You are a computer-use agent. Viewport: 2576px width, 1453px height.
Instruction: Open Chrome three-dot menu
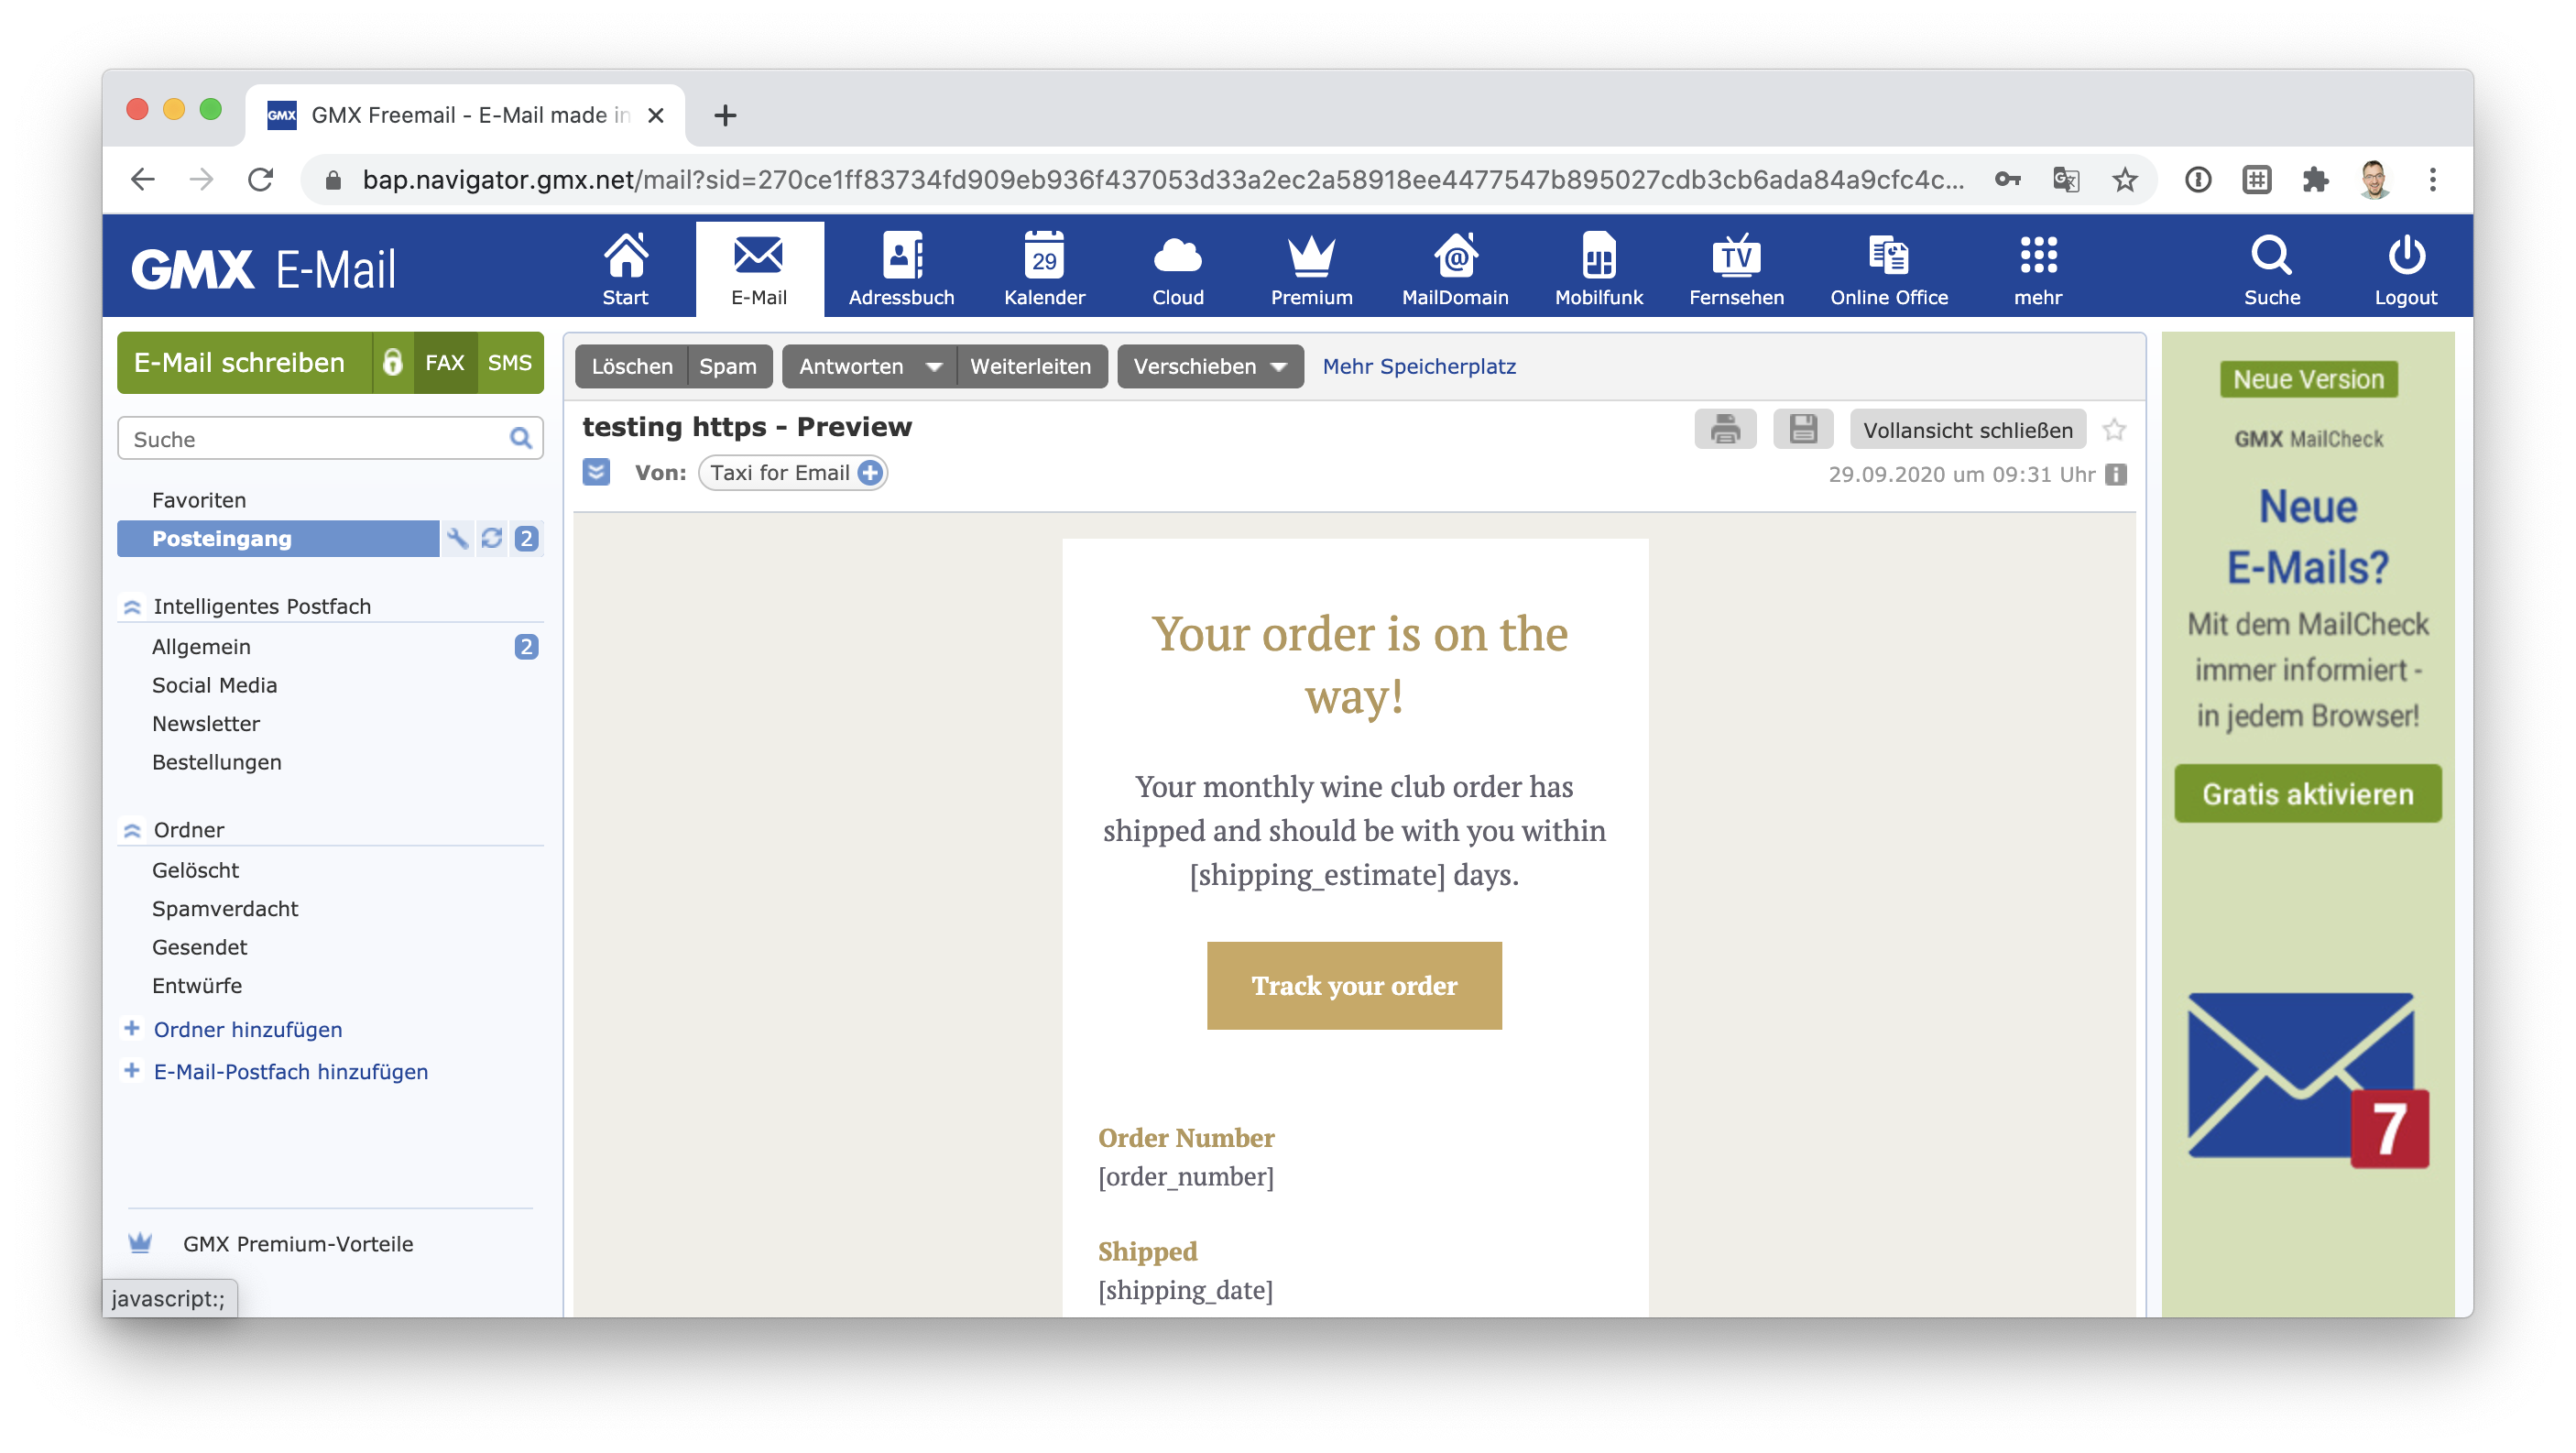(2432, 180)
